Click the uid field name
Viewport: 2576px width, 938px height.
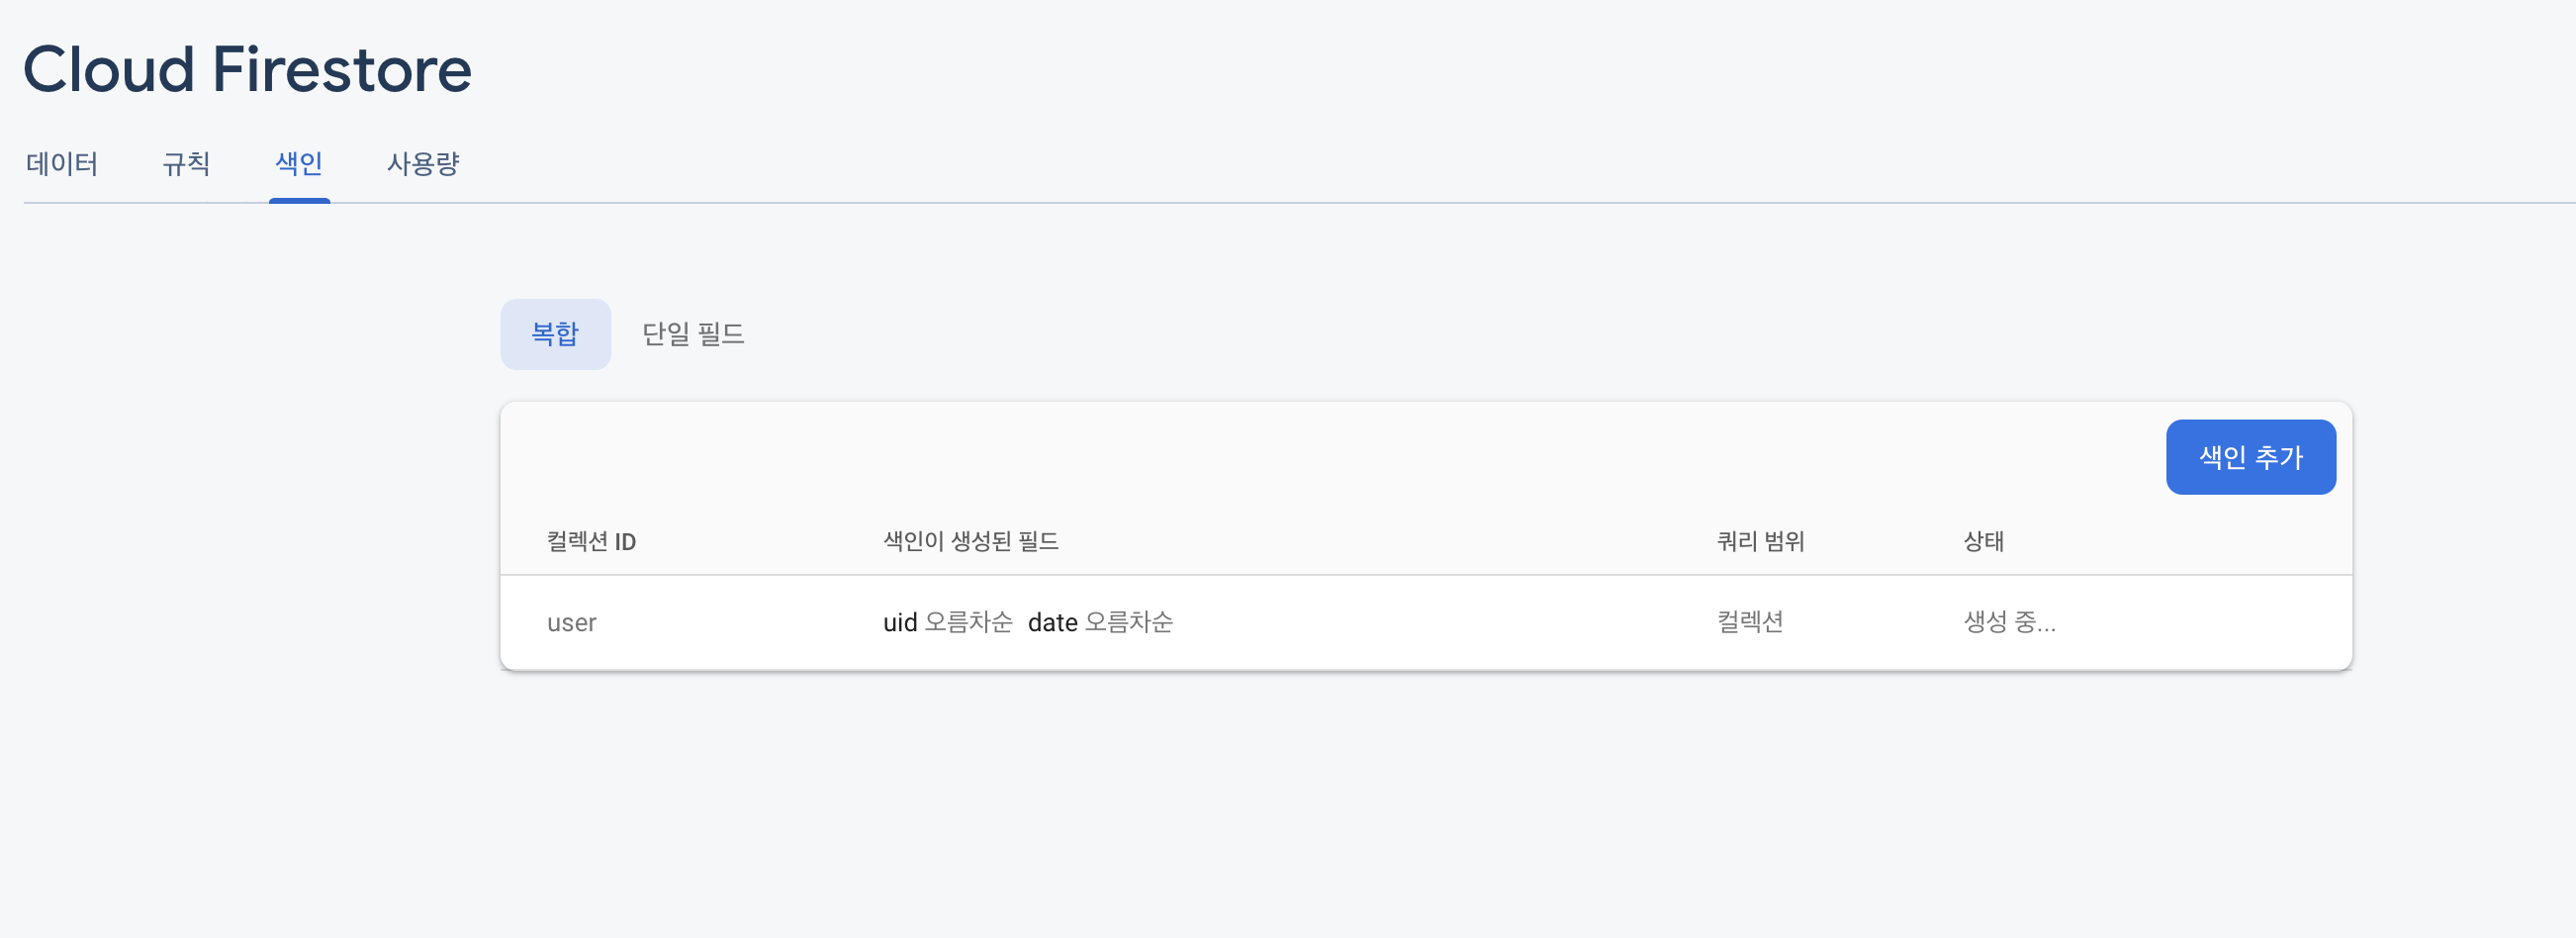pyautogui.click(x=900, y=623)
